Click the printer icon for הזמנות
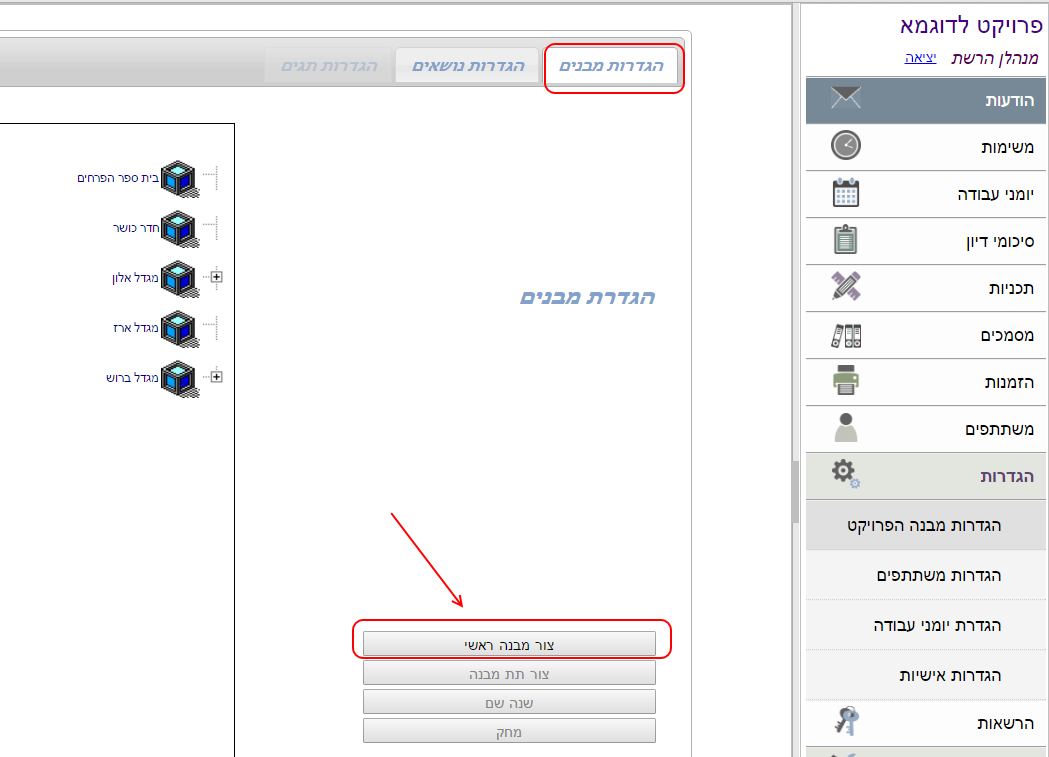Viewport: 1049px width, 757px height. pos(846,381)
